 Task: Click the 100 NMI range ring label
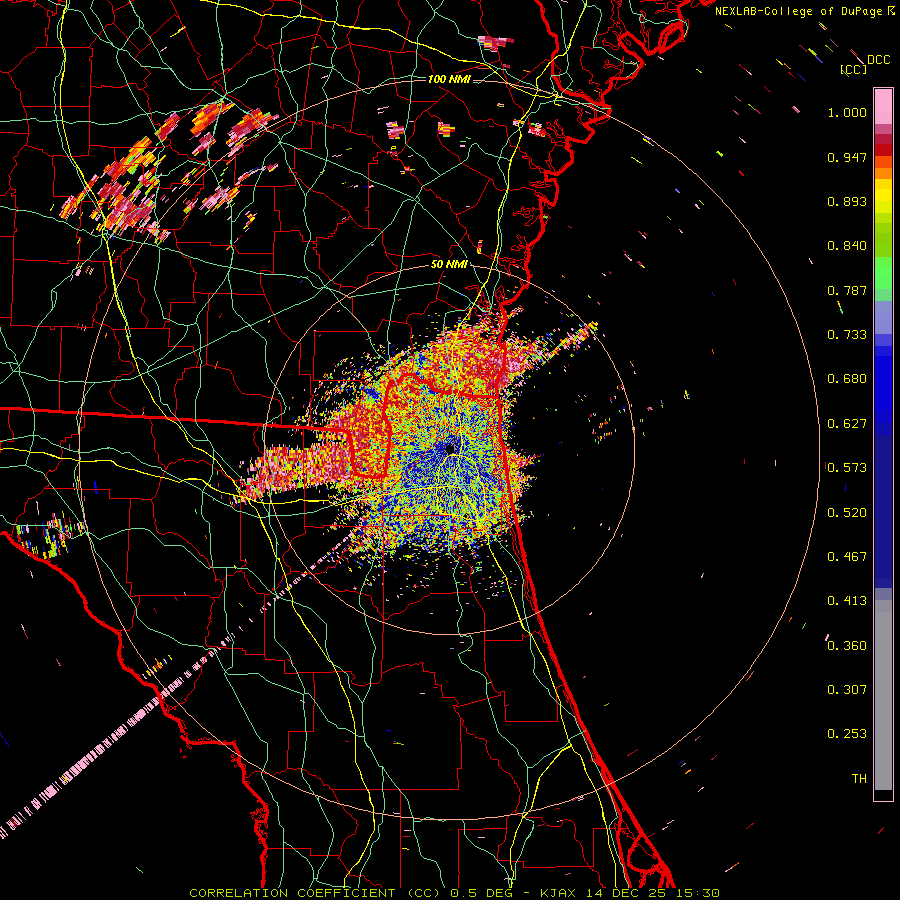(x=449, y=79)
